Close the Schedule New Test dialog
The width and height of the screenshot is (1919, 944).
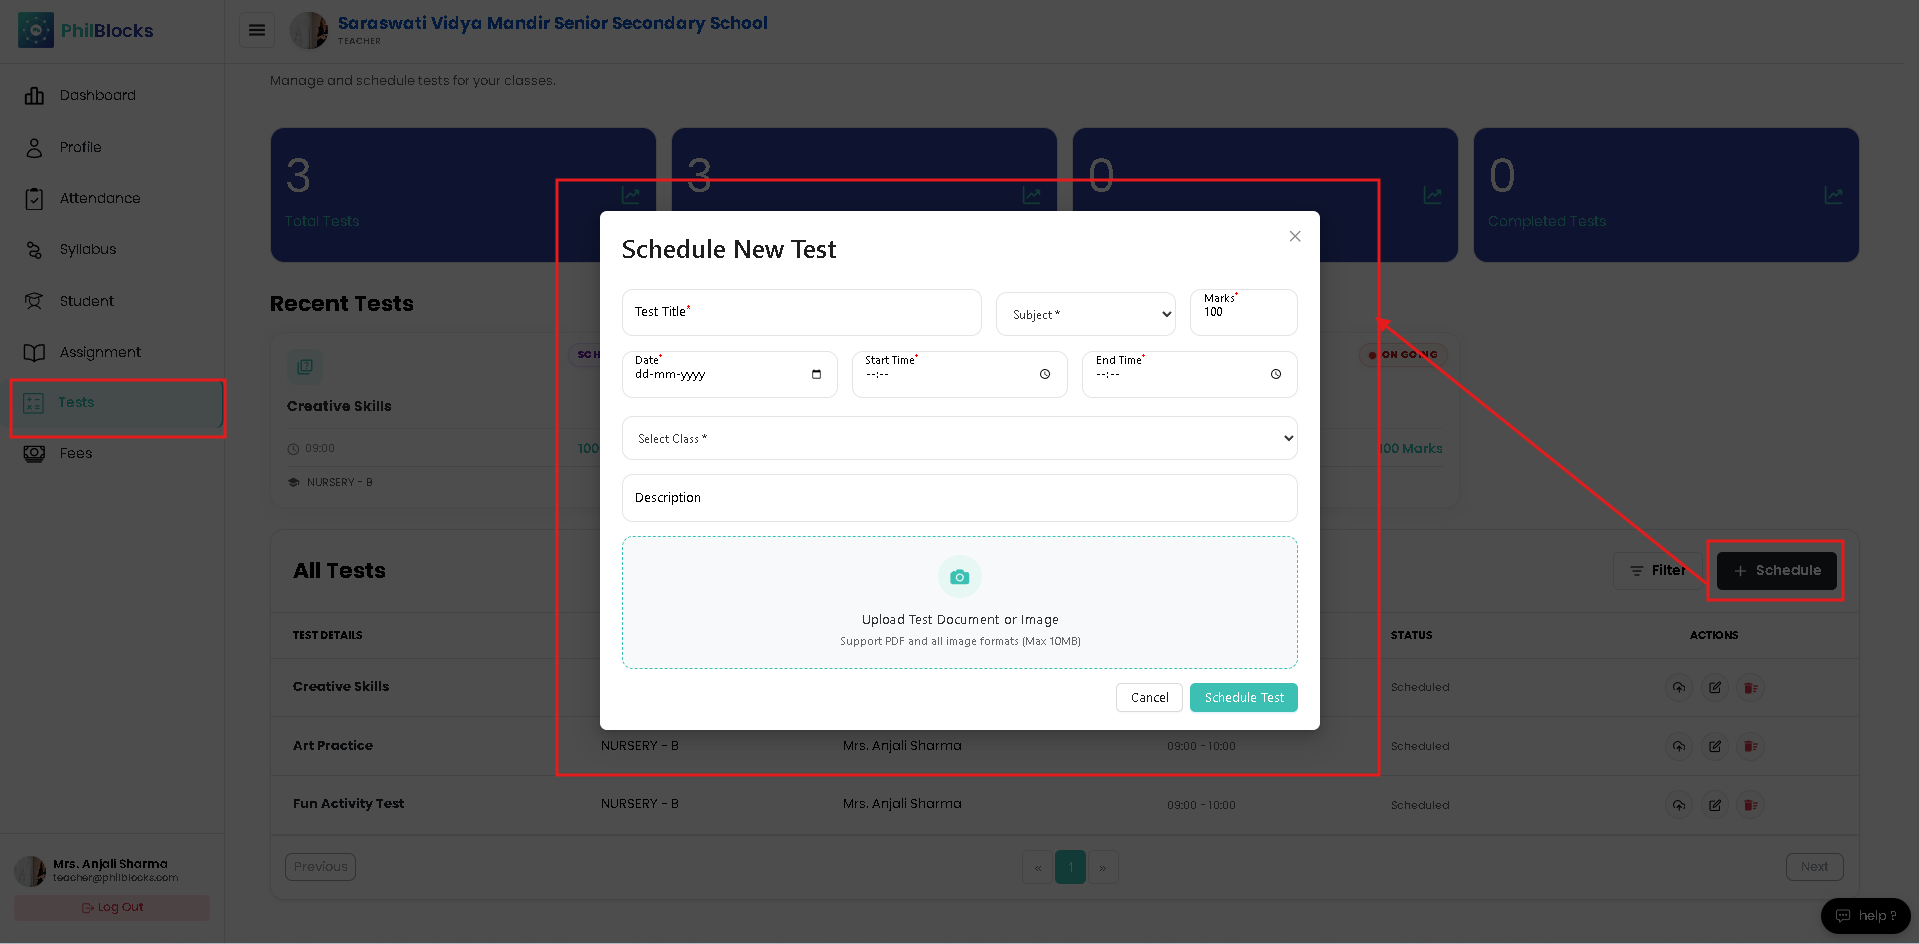pos(1295,236)
